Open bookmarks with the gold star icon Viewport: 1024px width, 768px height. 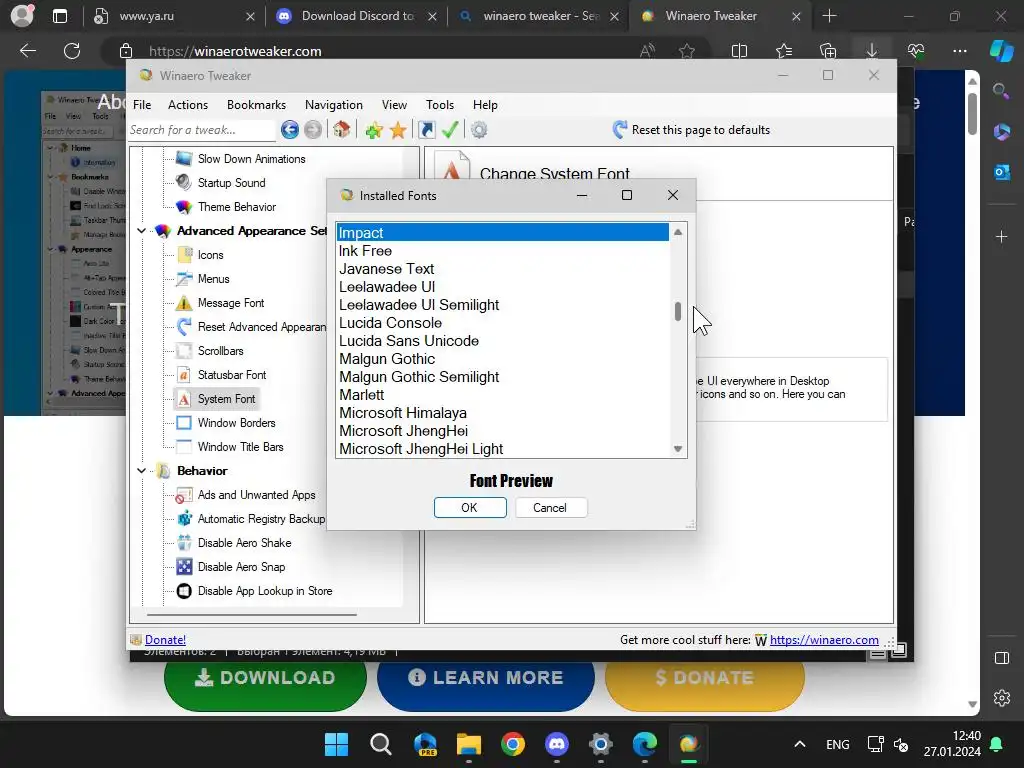(x=398, y=131)
